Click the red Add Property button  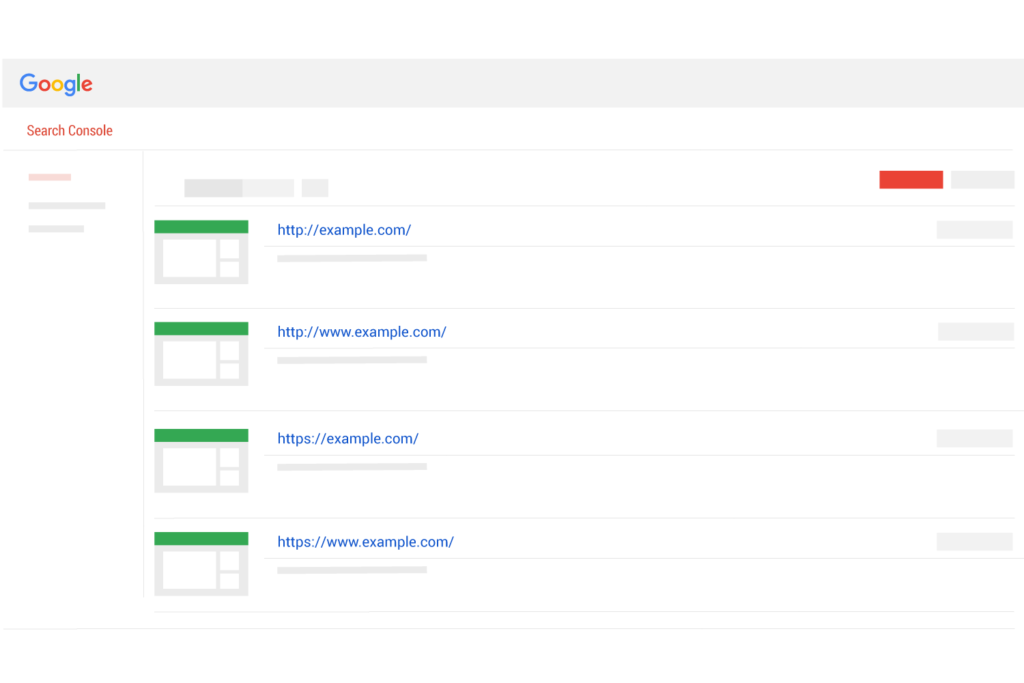[x=910, y=179]
